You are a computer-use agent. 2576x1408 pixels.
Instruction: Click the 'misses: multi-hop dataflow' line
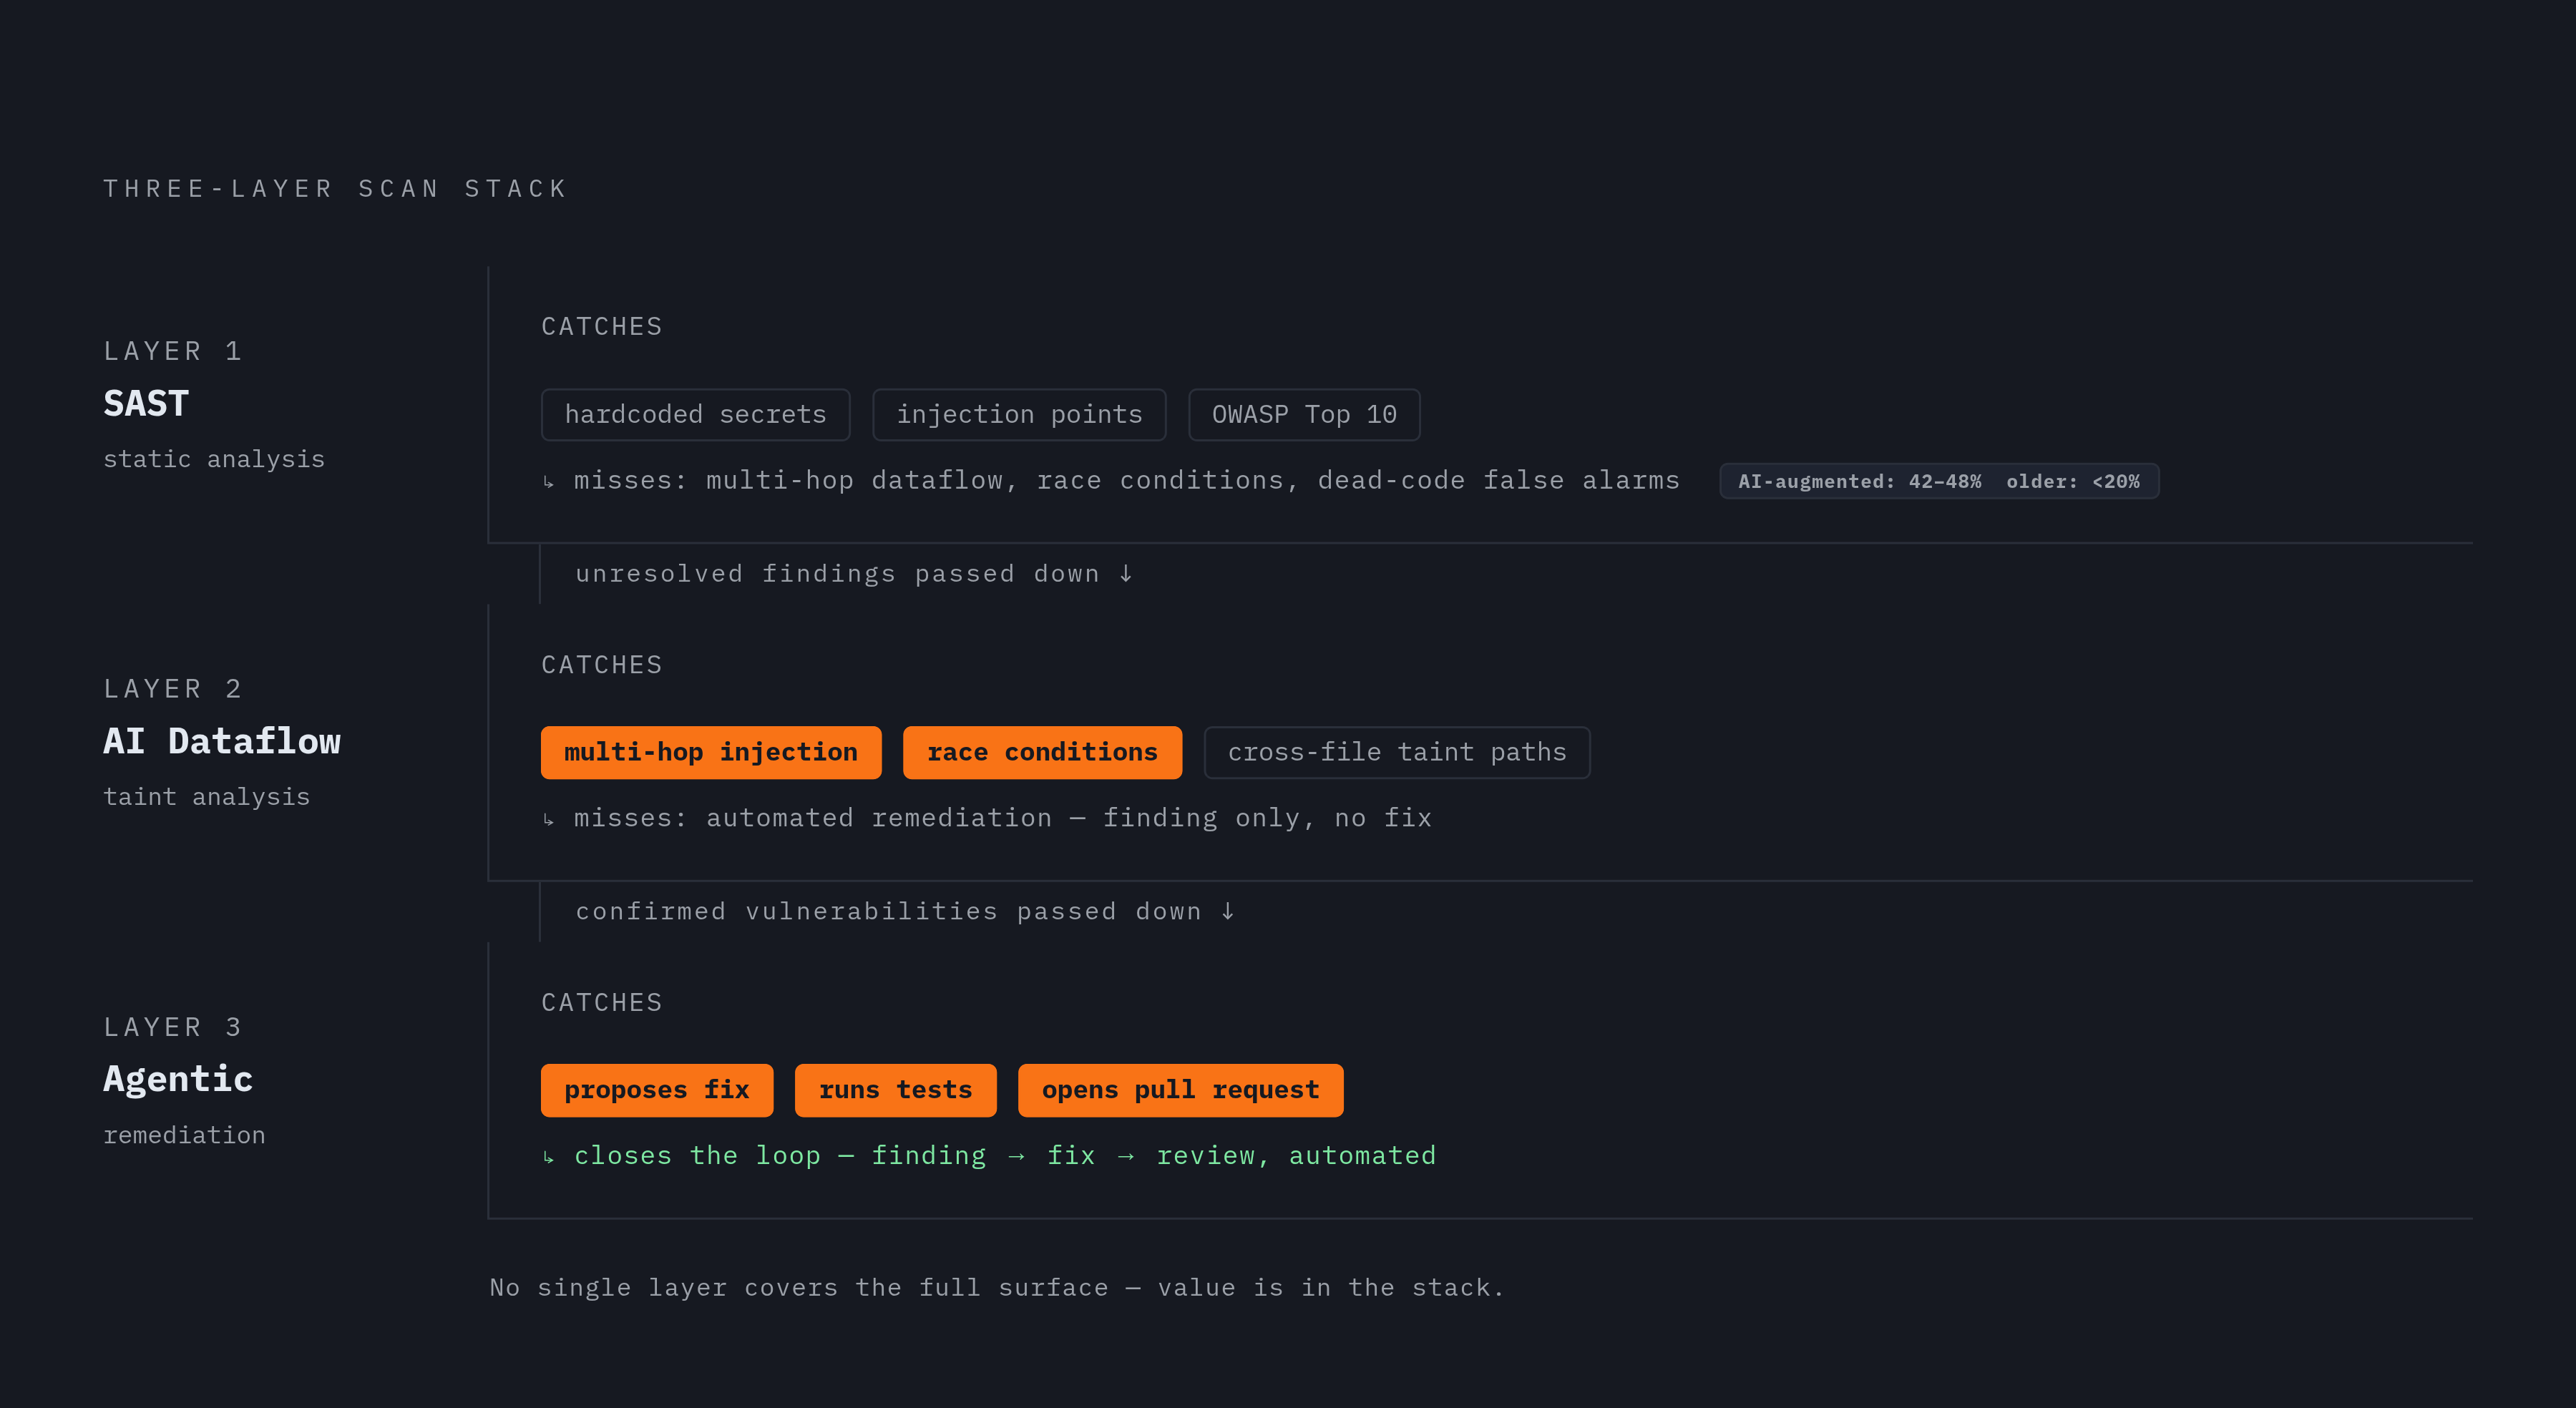[x=1126, y=480]
